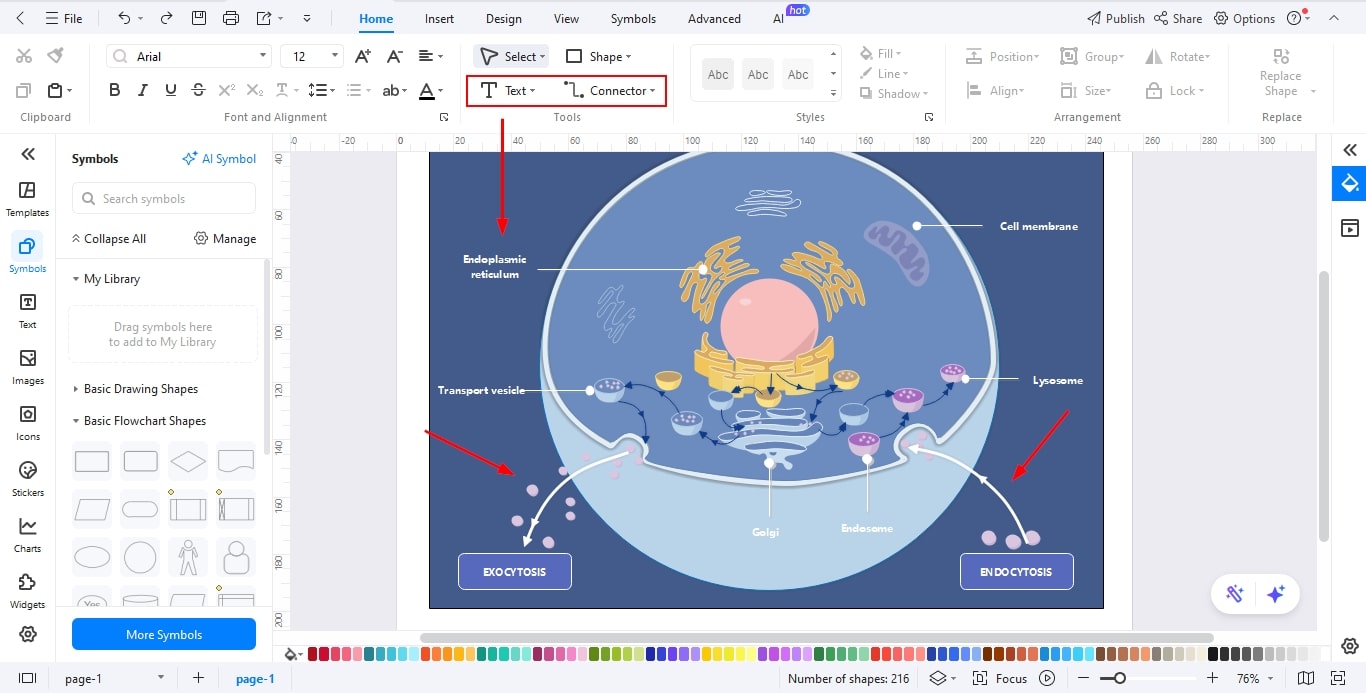
Task: Open the Images panel in the sidebar
Action: click(27, 365)
